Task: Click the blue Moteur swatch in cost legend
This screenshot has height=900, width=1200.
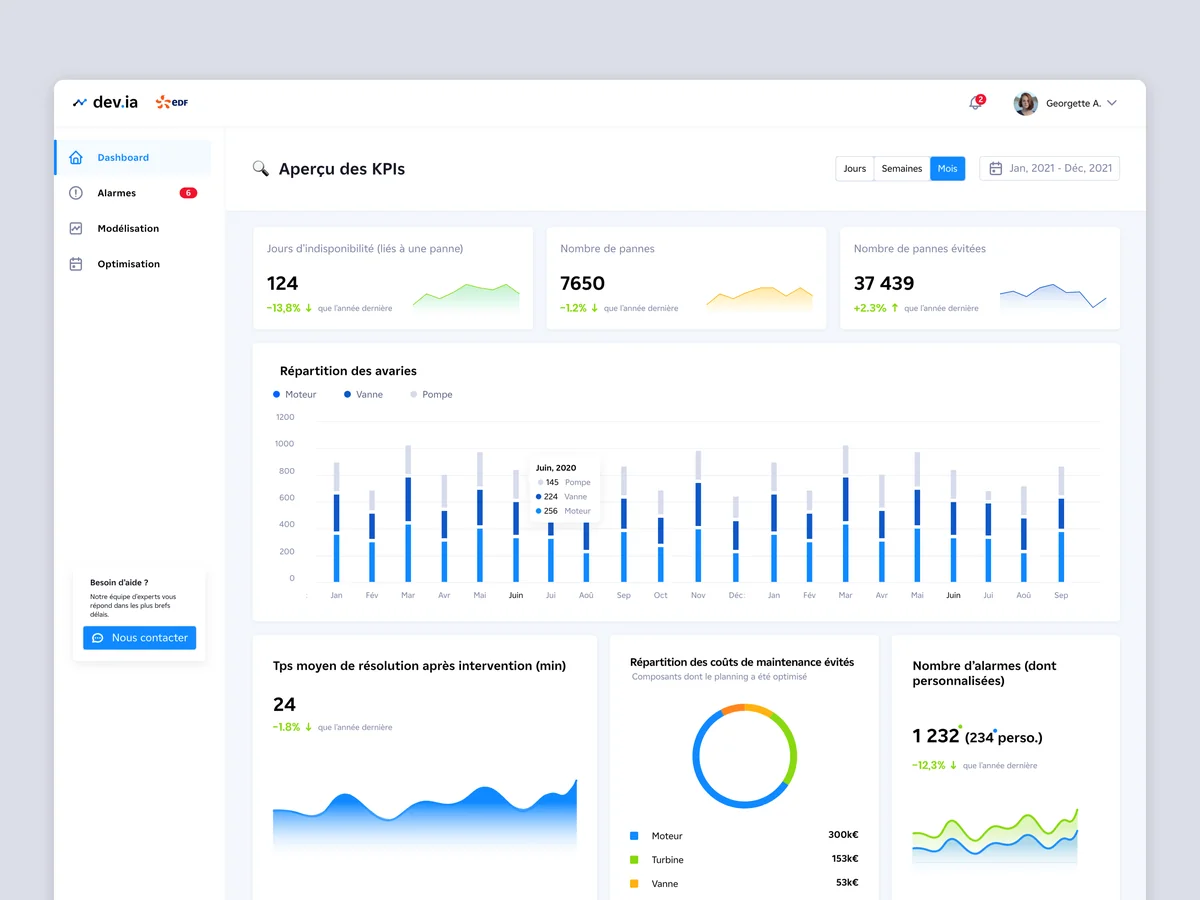Action: pyautogui.click(x=634, y=836)
